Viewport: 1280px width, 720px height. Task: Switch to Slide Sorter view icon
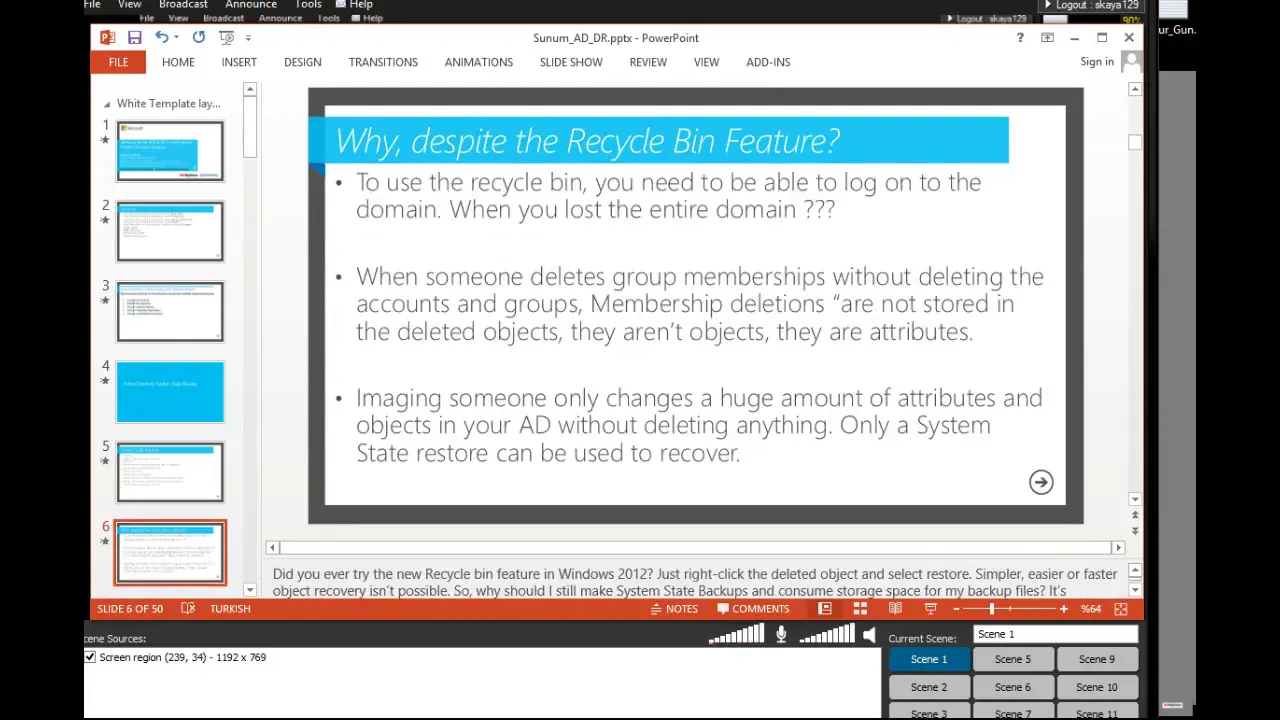pyautogui.click(x=860, y=609)
